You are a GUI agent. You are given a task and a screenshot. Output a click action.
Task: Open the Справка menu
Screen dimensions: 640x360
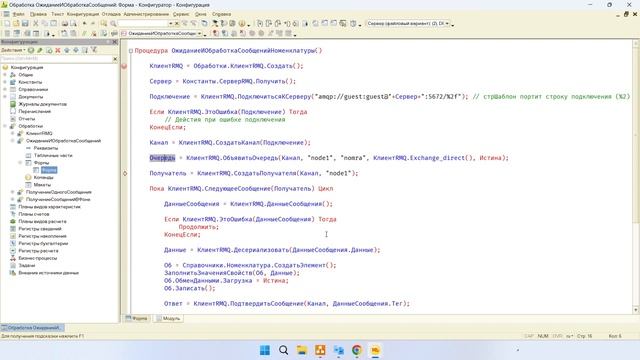click(x=221, y=14)
